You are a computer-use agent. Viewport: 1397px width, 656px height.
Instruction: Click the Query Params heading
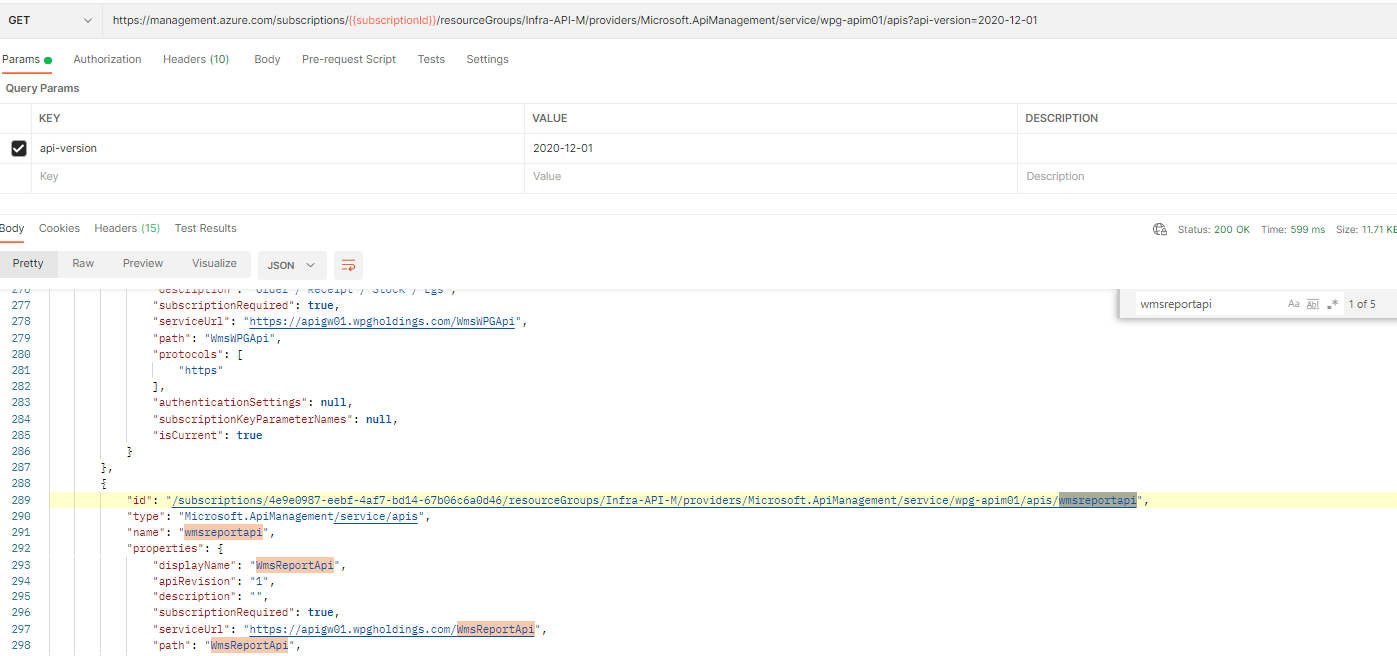(x=43, y=89)
